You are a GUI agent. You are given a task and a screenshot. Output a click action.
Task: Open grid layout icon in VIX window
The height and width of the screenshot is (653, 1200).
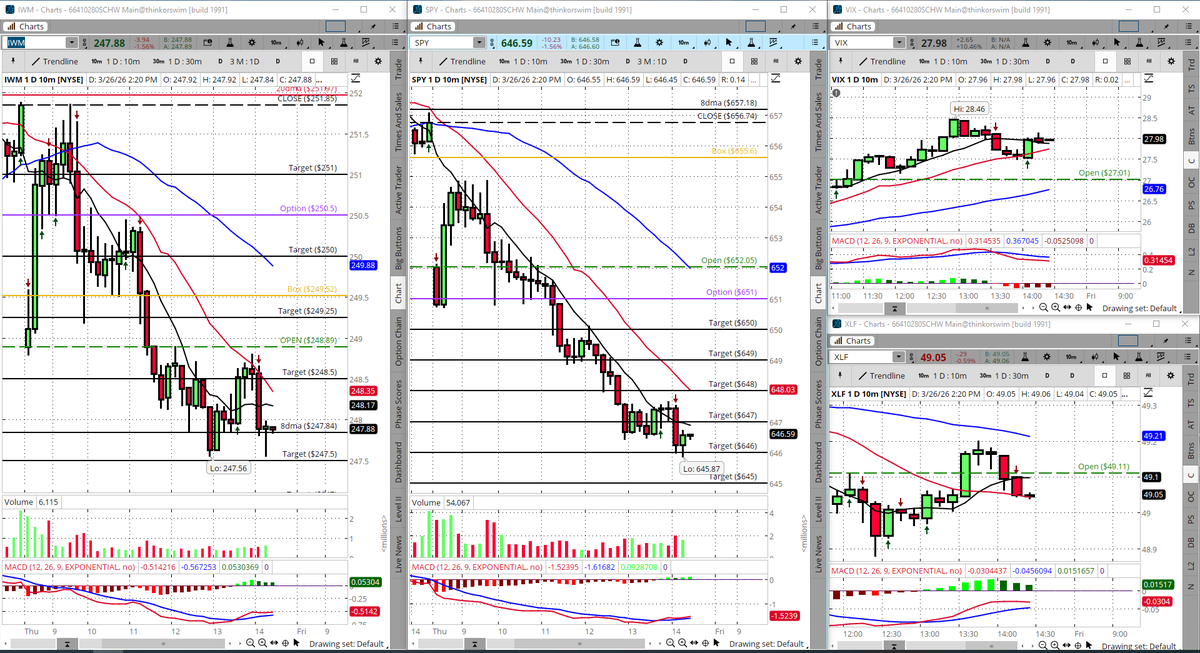(x=1127, y=61)
